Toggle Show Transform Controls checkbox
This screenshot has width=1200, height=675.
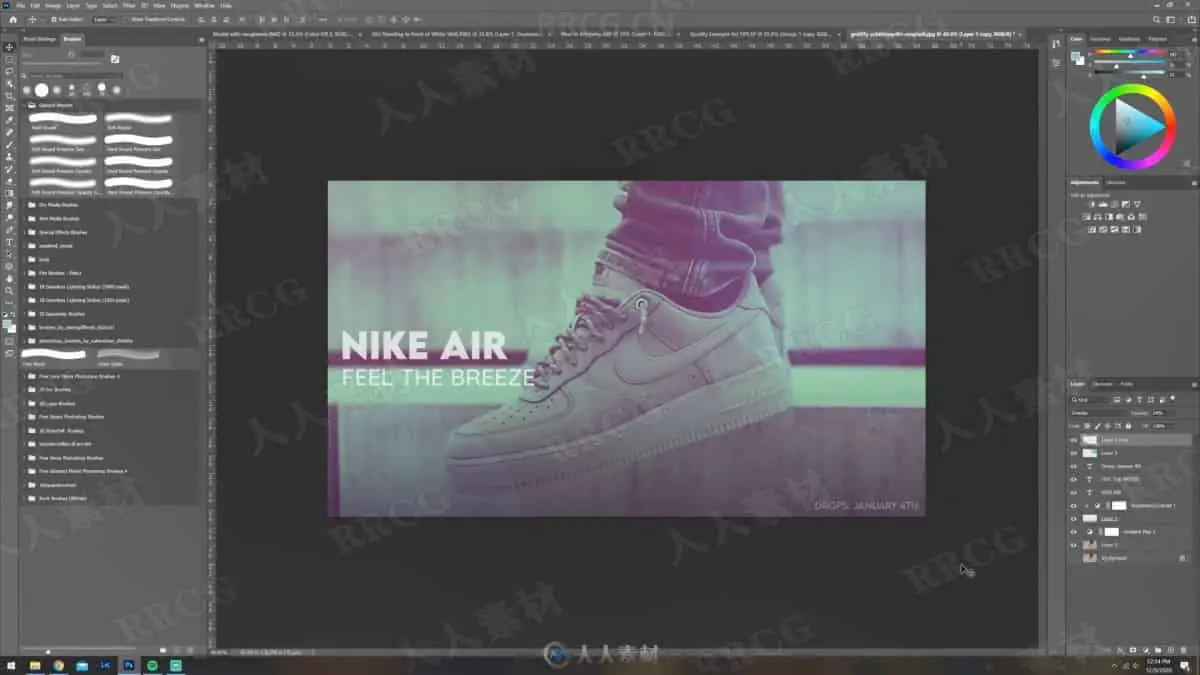point(127,19)
